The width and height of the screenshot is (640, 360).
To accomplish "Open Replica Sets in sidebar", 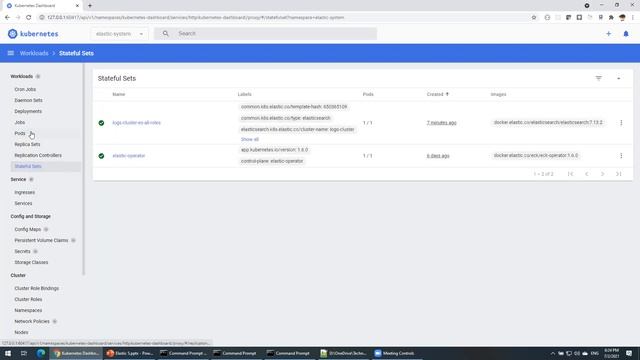I will pyautogui.click(x=27, y=144).
